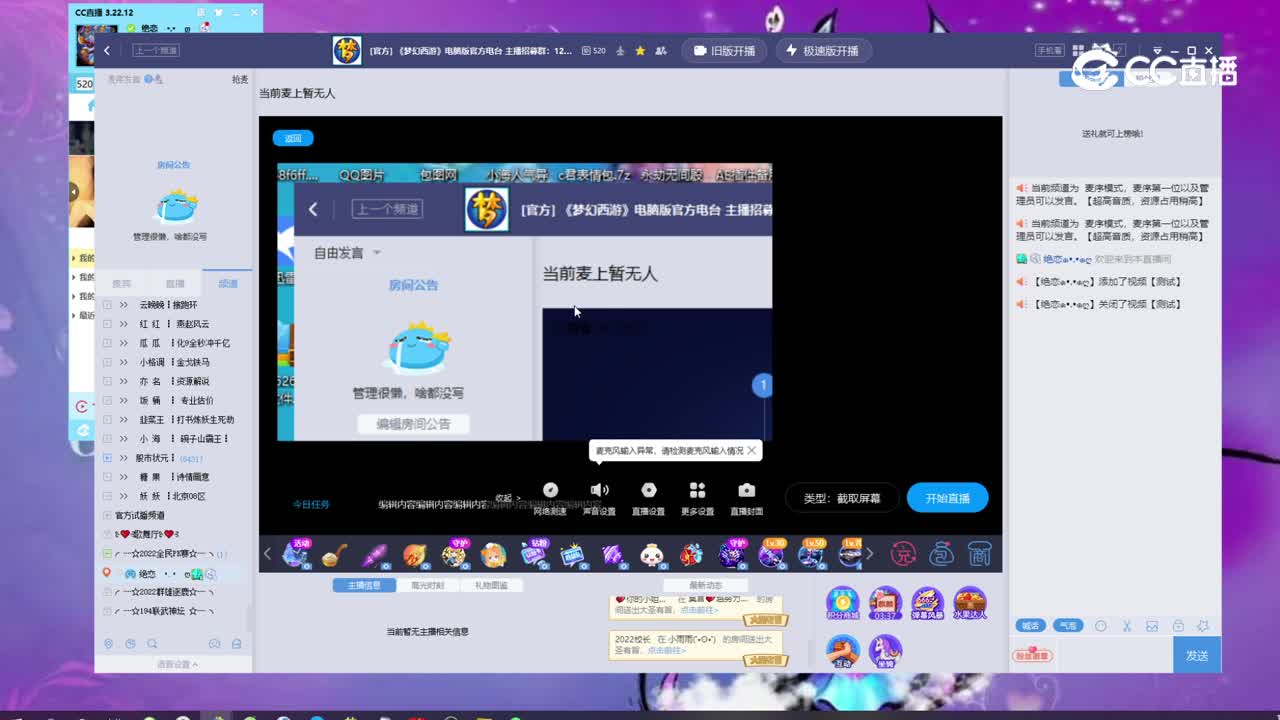This screenshot has height=720, width=1280.
Task: Open 互动 interaction handshake icon
Action: [843, 652]
